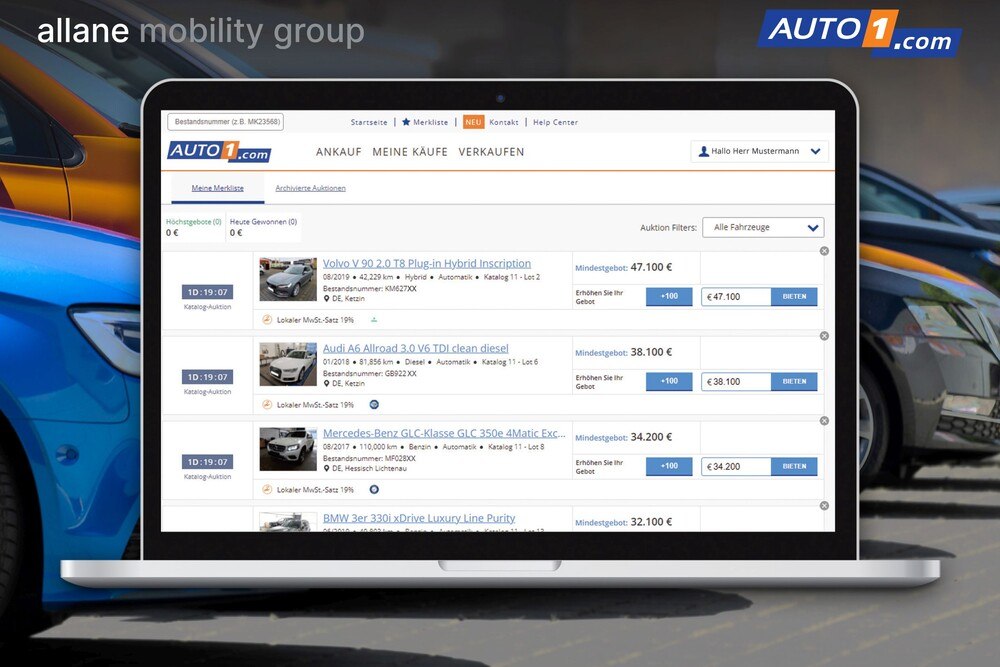Image resolution: width=1000 pixels, height=667 pixels.
Task: Open Mercedes-Benz GLC-Klasse GLC 350e listing
Action: pos(444,433)
